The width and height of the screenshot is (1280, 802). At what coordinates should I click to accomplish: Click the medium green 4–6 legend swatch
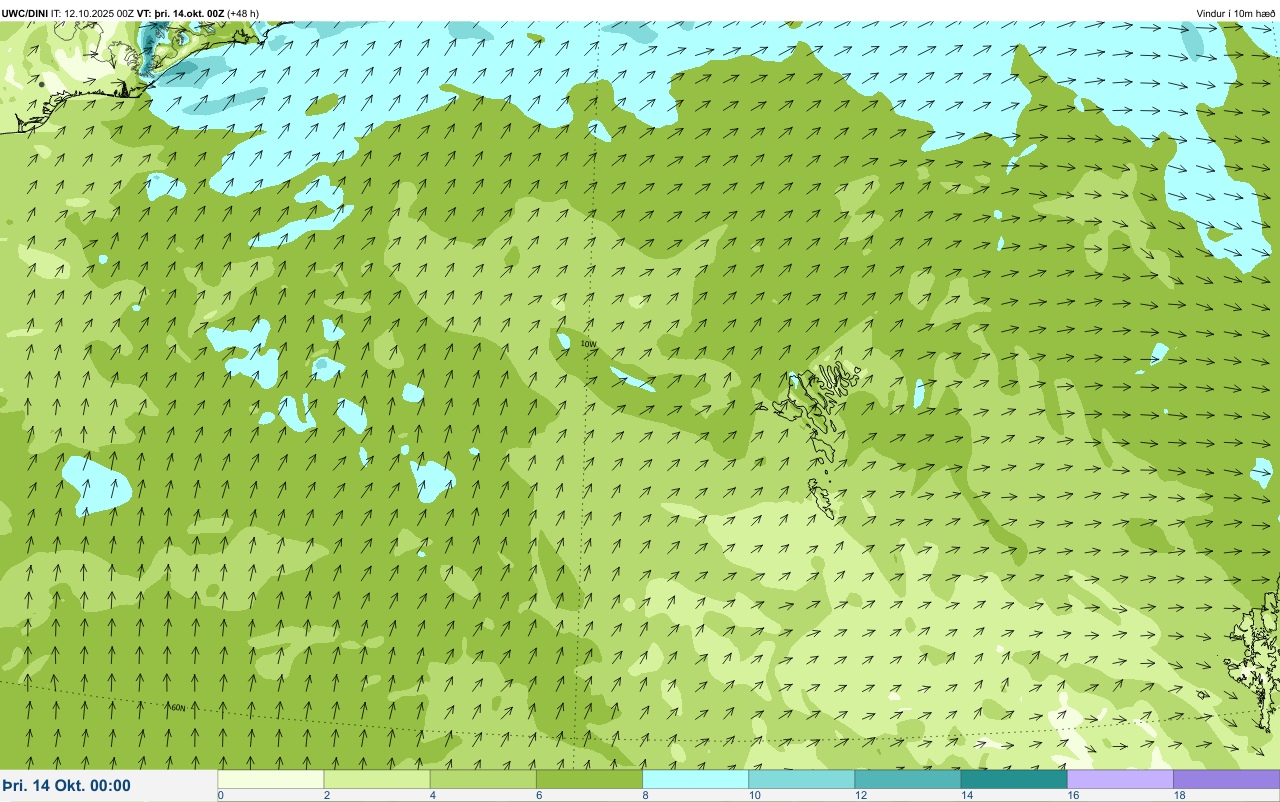(x=483, y=779)
